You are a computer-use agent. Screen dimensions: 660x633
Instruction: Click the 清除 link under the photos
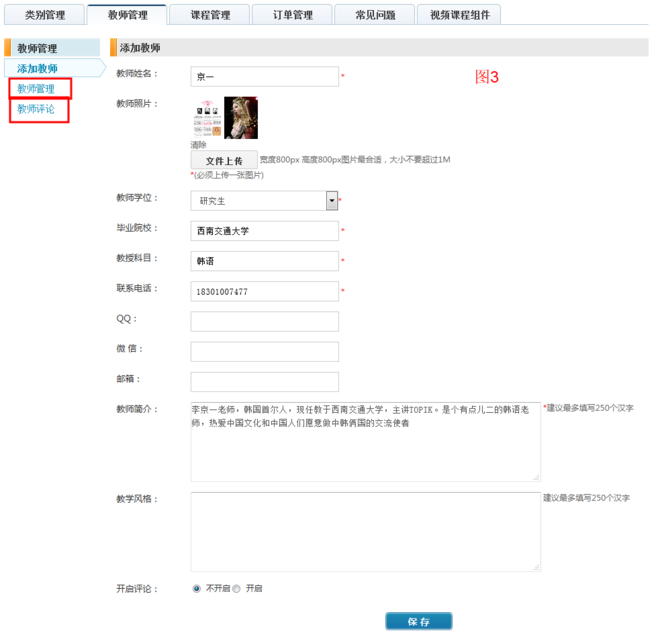click(198, 145)
